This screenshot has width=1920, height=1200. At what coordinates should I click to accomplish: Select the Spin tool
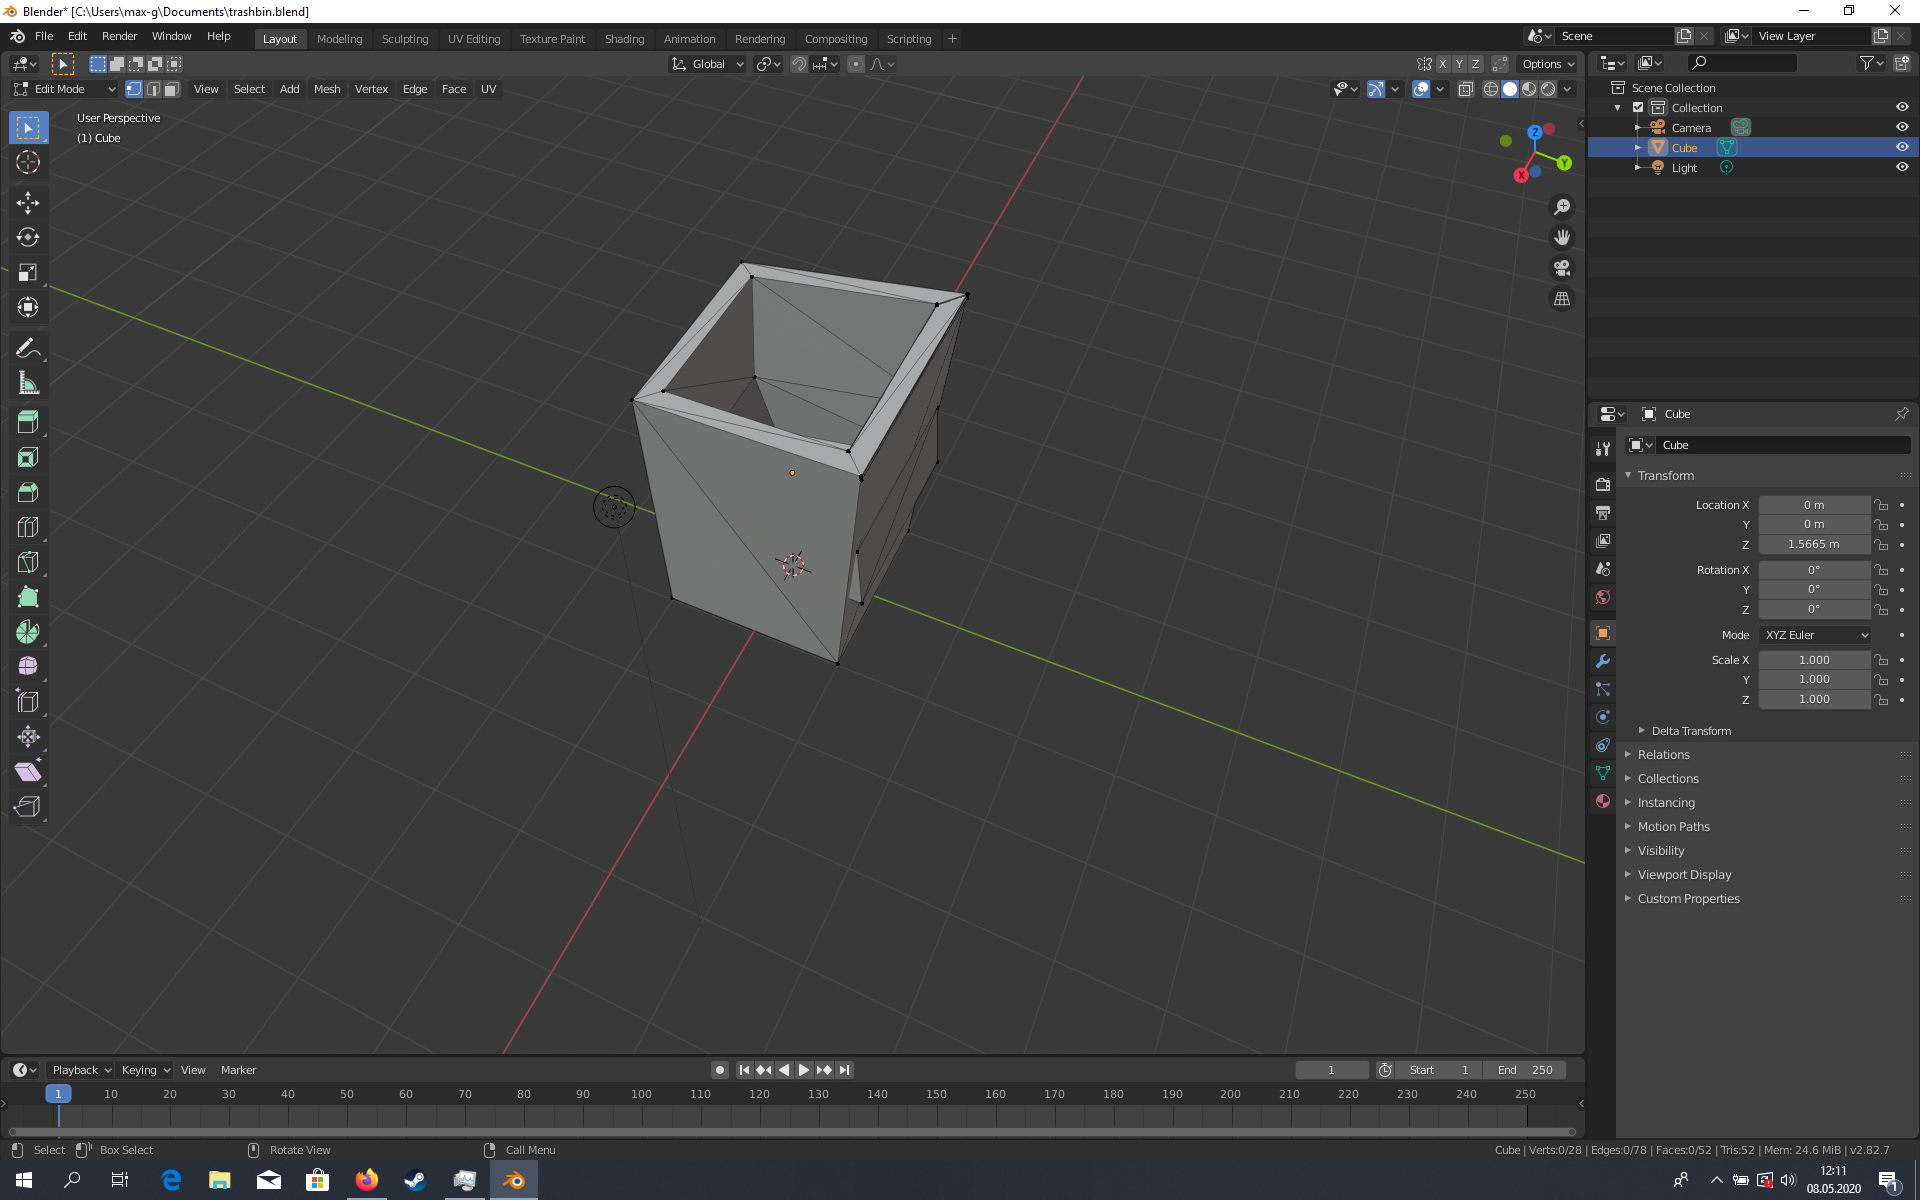click(x=28, y=632)
